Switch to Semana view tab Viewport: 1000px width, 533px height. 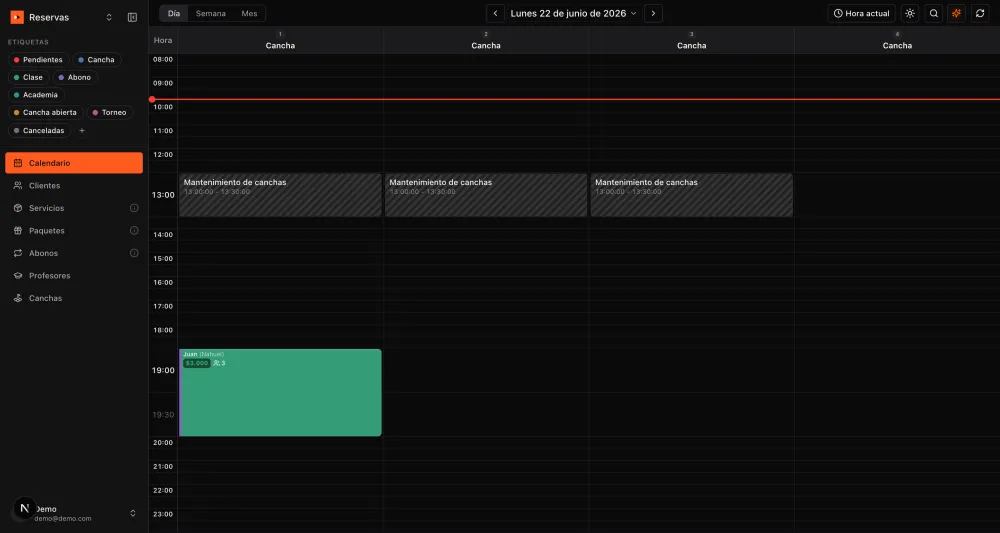click(210, 13)
